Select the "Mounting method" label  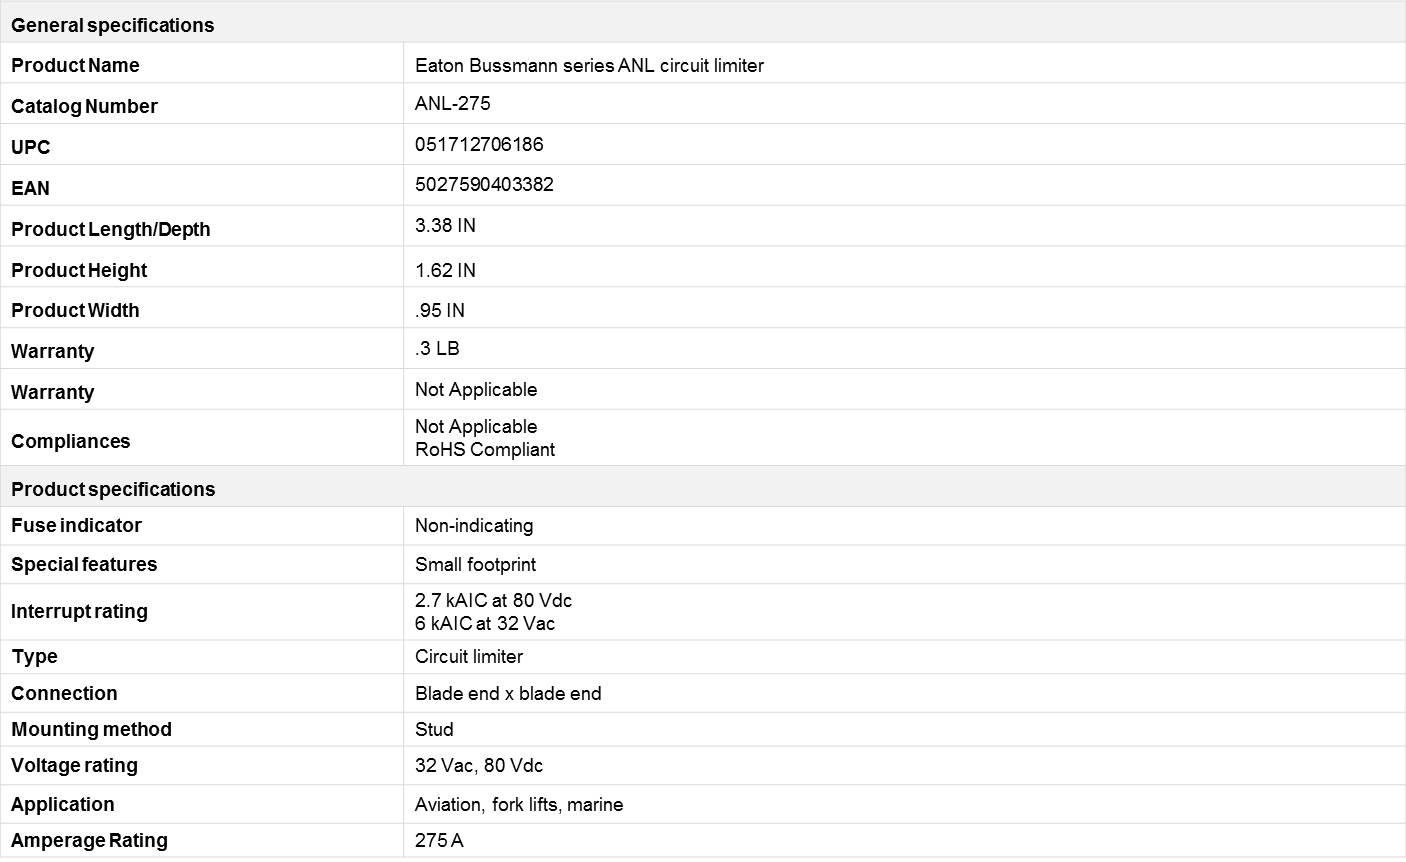[x=91, y=729]
